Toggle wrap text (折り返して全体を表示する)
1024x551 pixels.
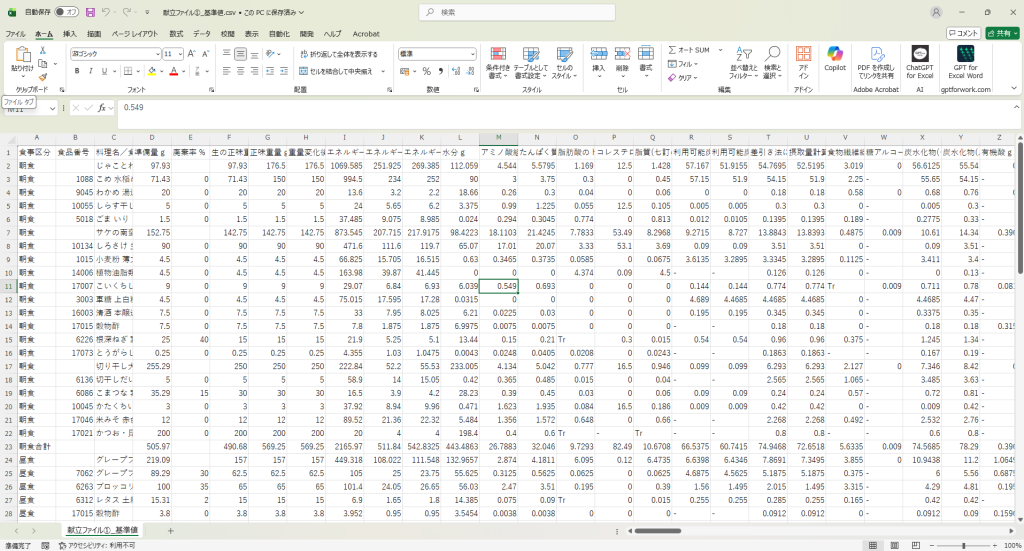coord(338,54)
